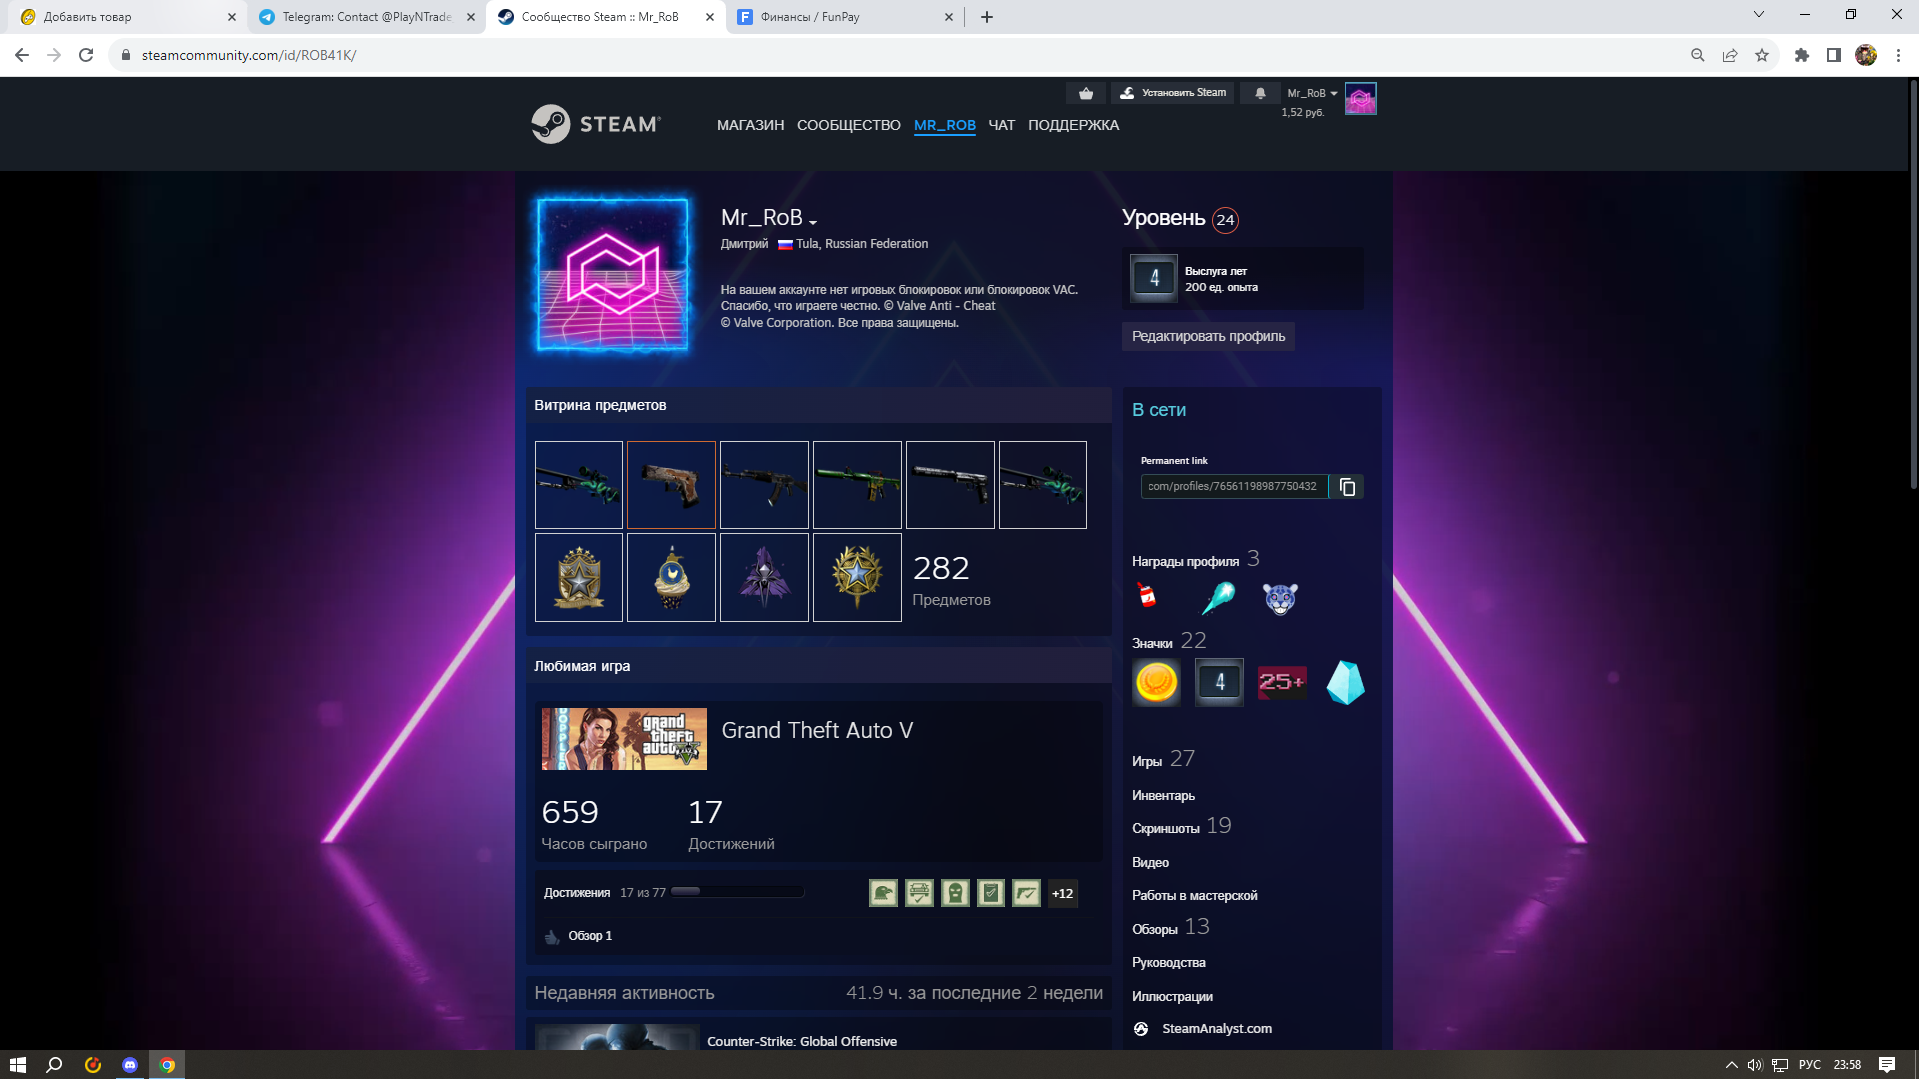Image resolution: width=1919 pixels, height=1079 pixels.
Task: Open the Уровень 24 level link
Action: [1180, 219]
